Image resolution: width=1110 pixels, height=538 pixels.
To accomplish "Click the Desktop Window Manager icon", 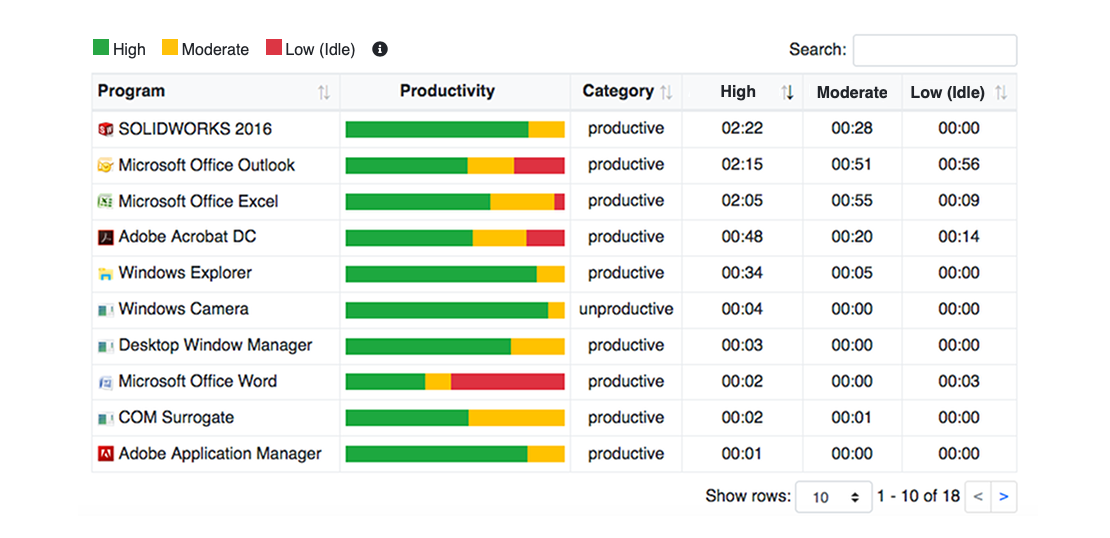I will coord(105,345).
